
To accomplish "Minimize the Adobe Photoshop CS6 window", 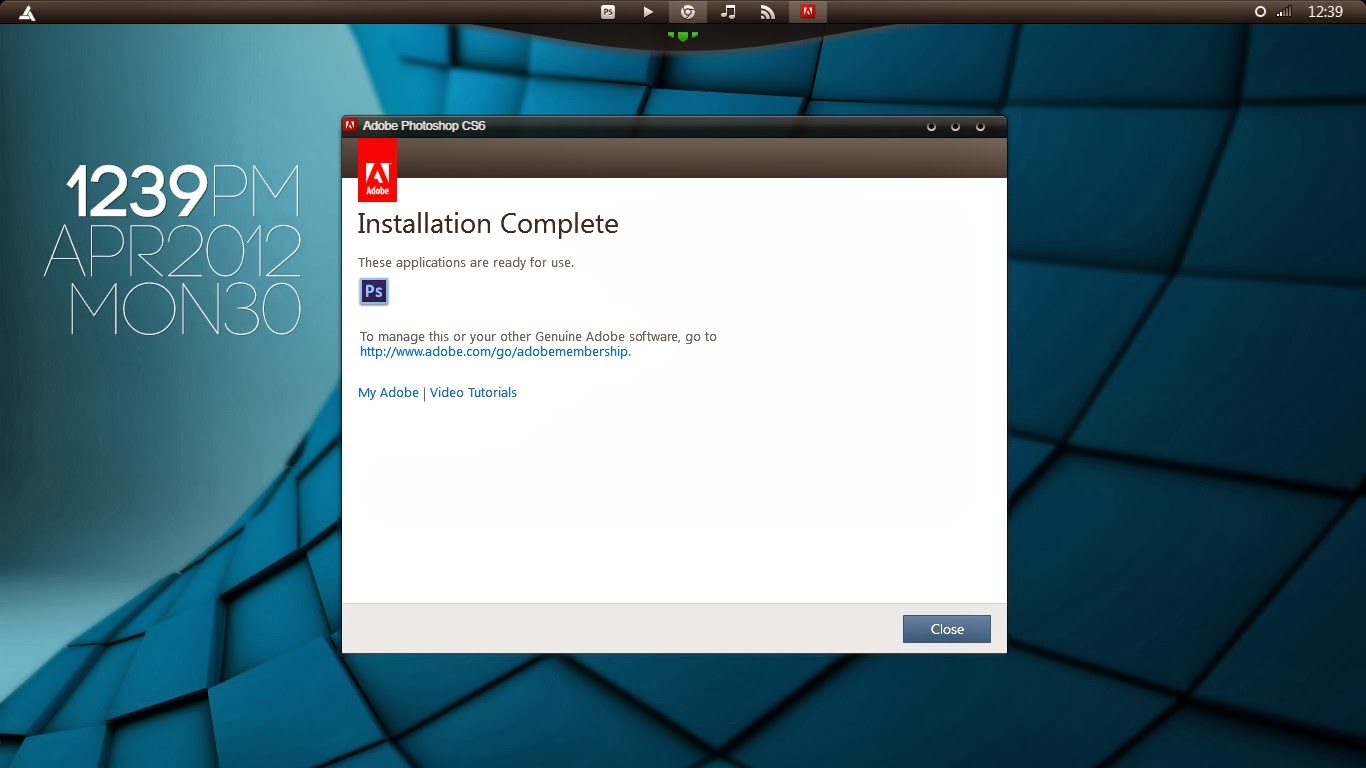I will [931, 127].
